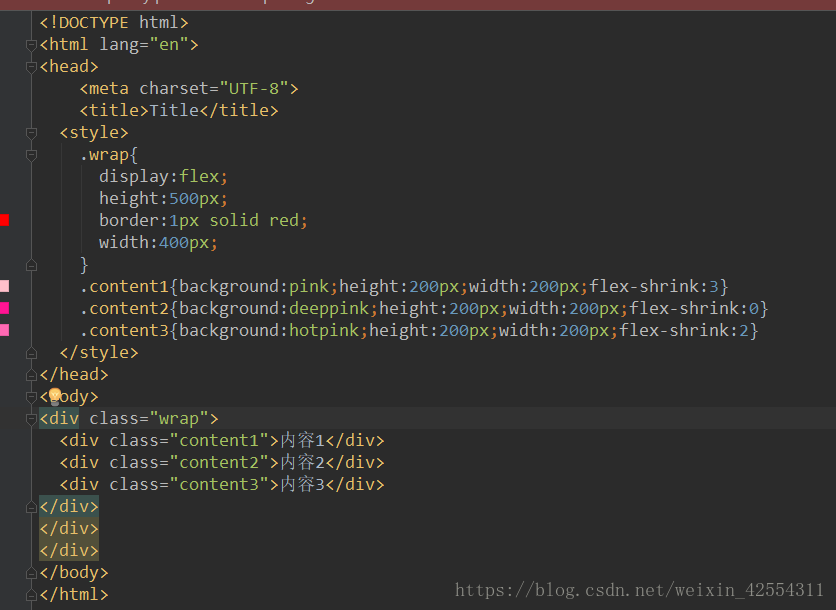Viewport: 836px width, 610px height.
Task: Click the pink background value in .content1 rule
Action: click(309, 286)
